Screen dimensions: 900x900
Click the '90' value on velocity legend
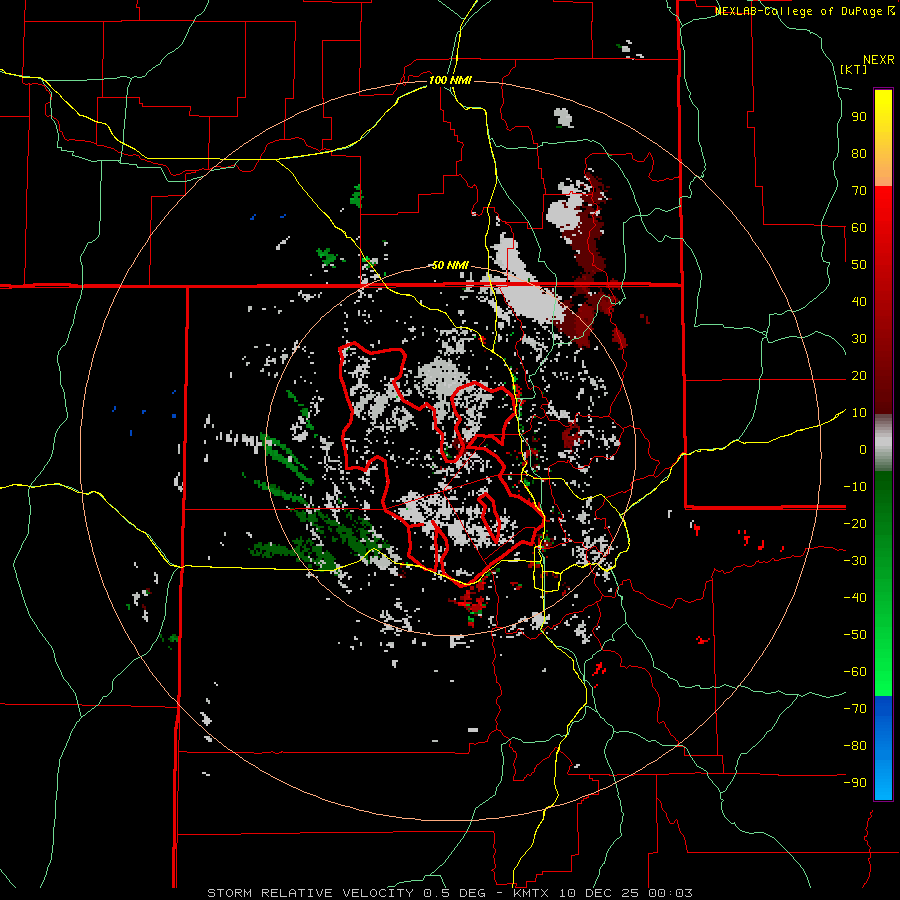pyautogui.click(x=859, y=117)
